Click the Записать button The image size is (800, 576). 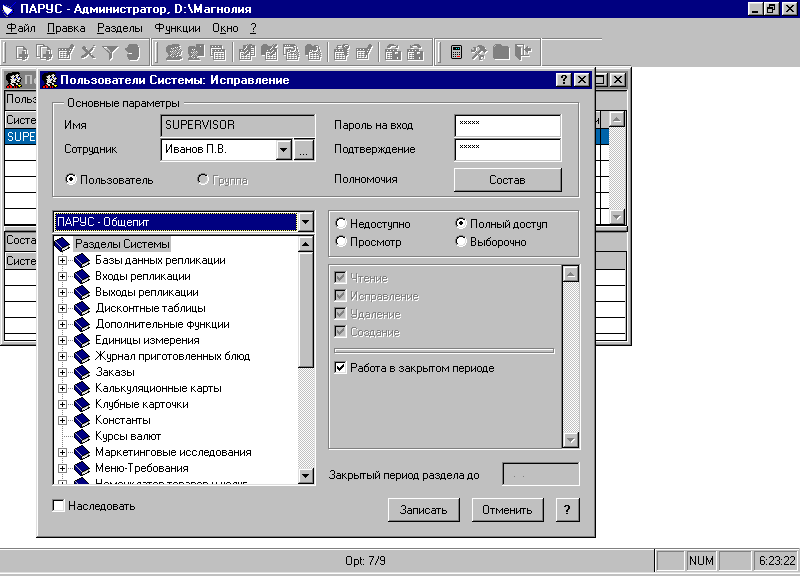423,510
